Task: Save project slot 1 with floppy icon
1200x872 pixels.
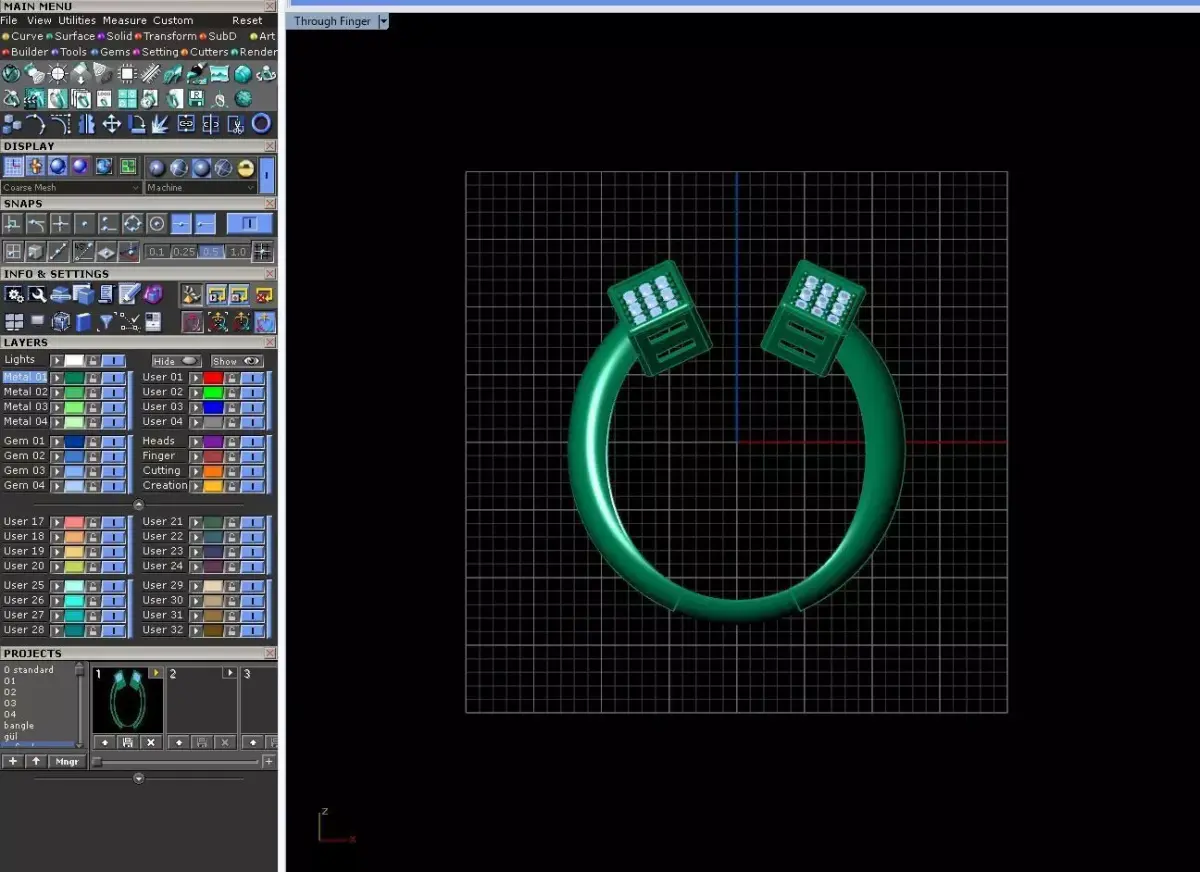Action: tap(127, 742)
